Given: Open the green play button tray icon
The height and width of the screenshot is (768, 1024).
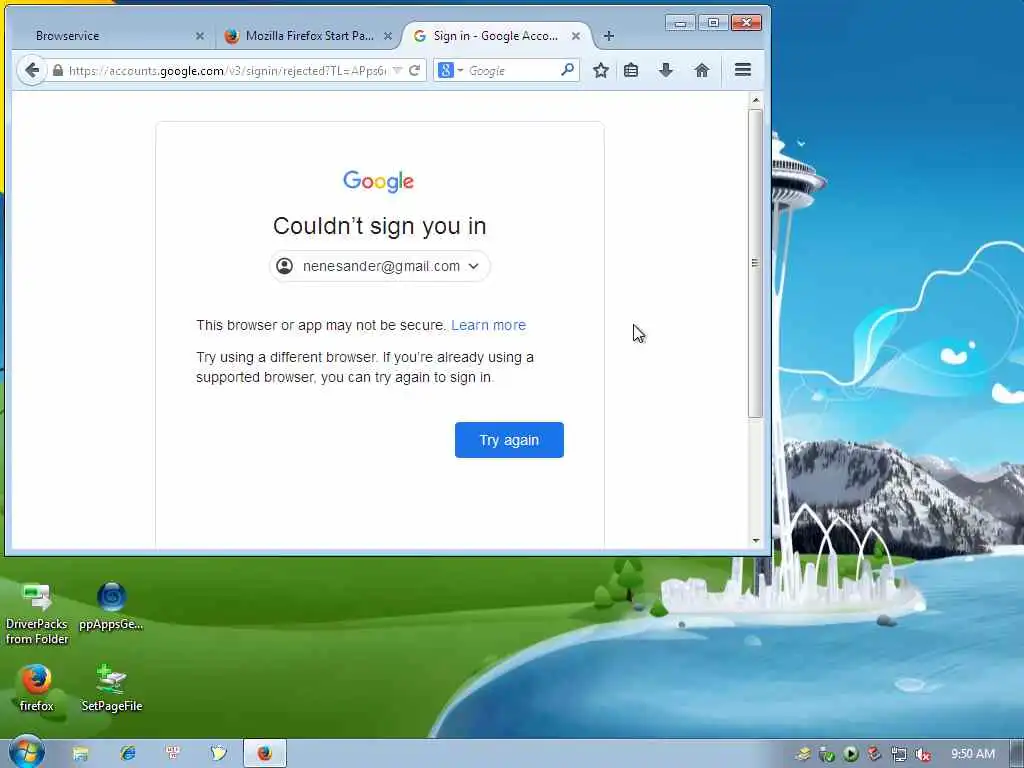Looking at the screenshot, I should pyautogui.click(x=850, y=754).
